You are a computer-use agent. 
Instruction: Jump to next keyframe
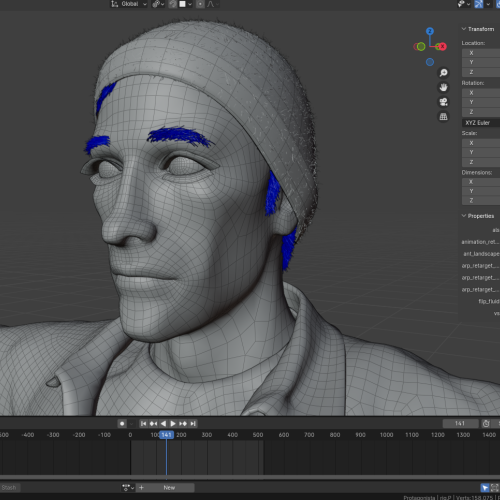pos(183,424)
